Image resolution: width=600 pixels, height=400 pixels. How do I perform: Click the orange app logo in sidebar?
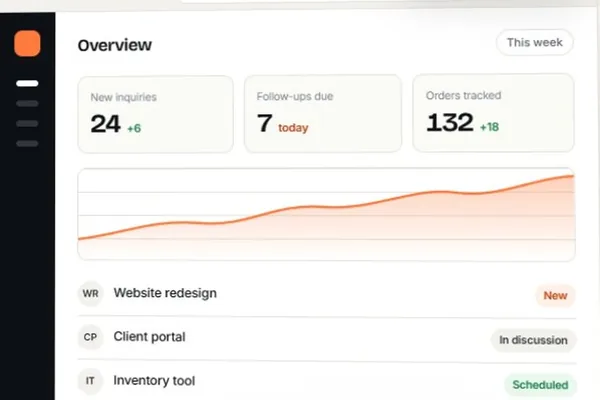[27, 44]
